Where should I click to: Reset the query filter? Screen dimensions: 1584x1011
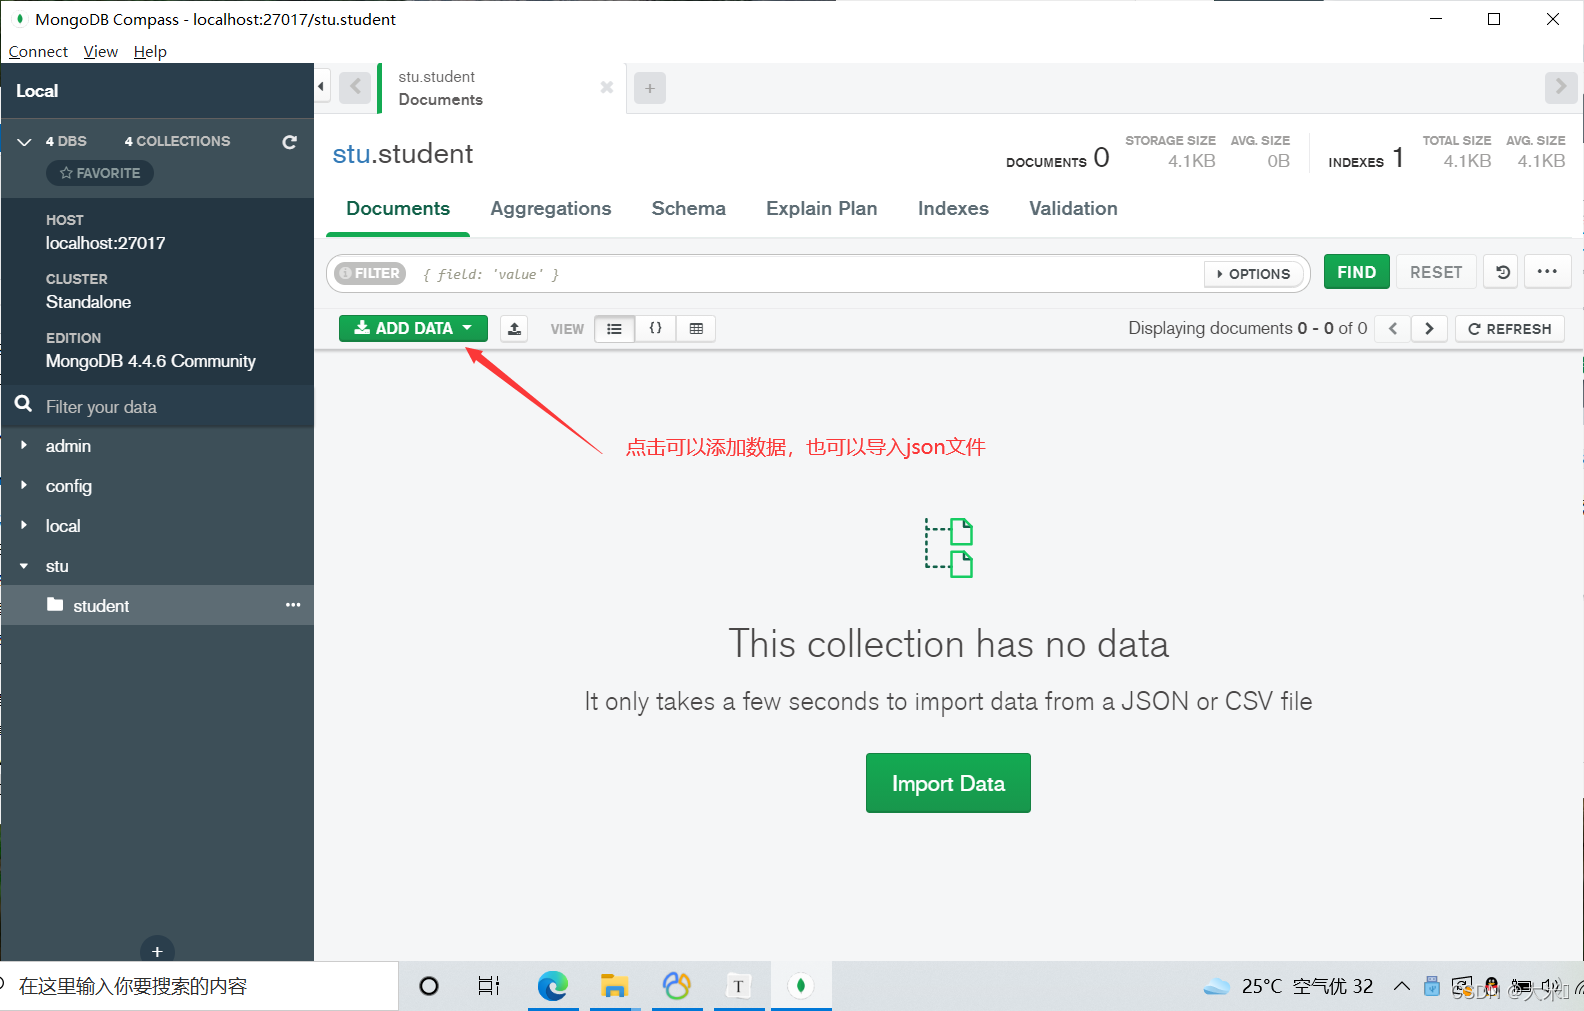pos(1435,272)
